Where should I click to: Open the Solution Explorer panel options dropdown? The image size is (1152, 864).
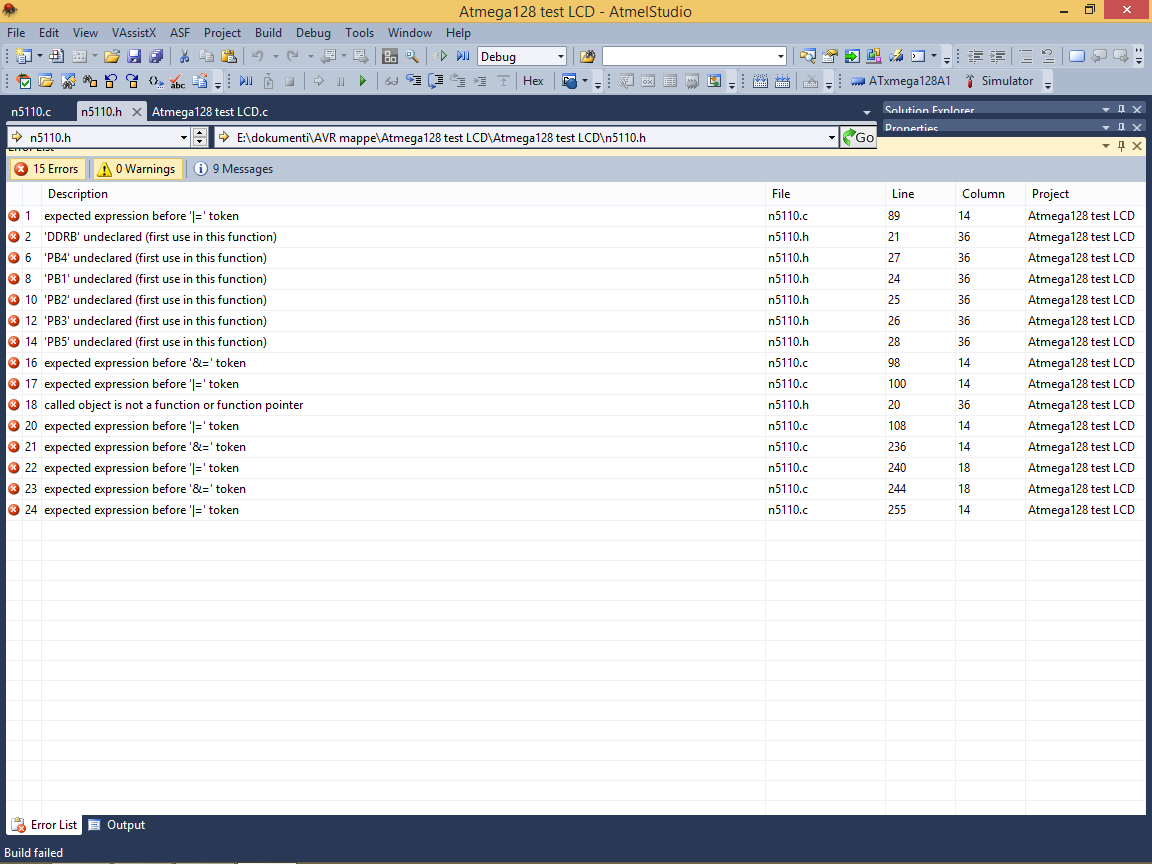point(1106,109)
